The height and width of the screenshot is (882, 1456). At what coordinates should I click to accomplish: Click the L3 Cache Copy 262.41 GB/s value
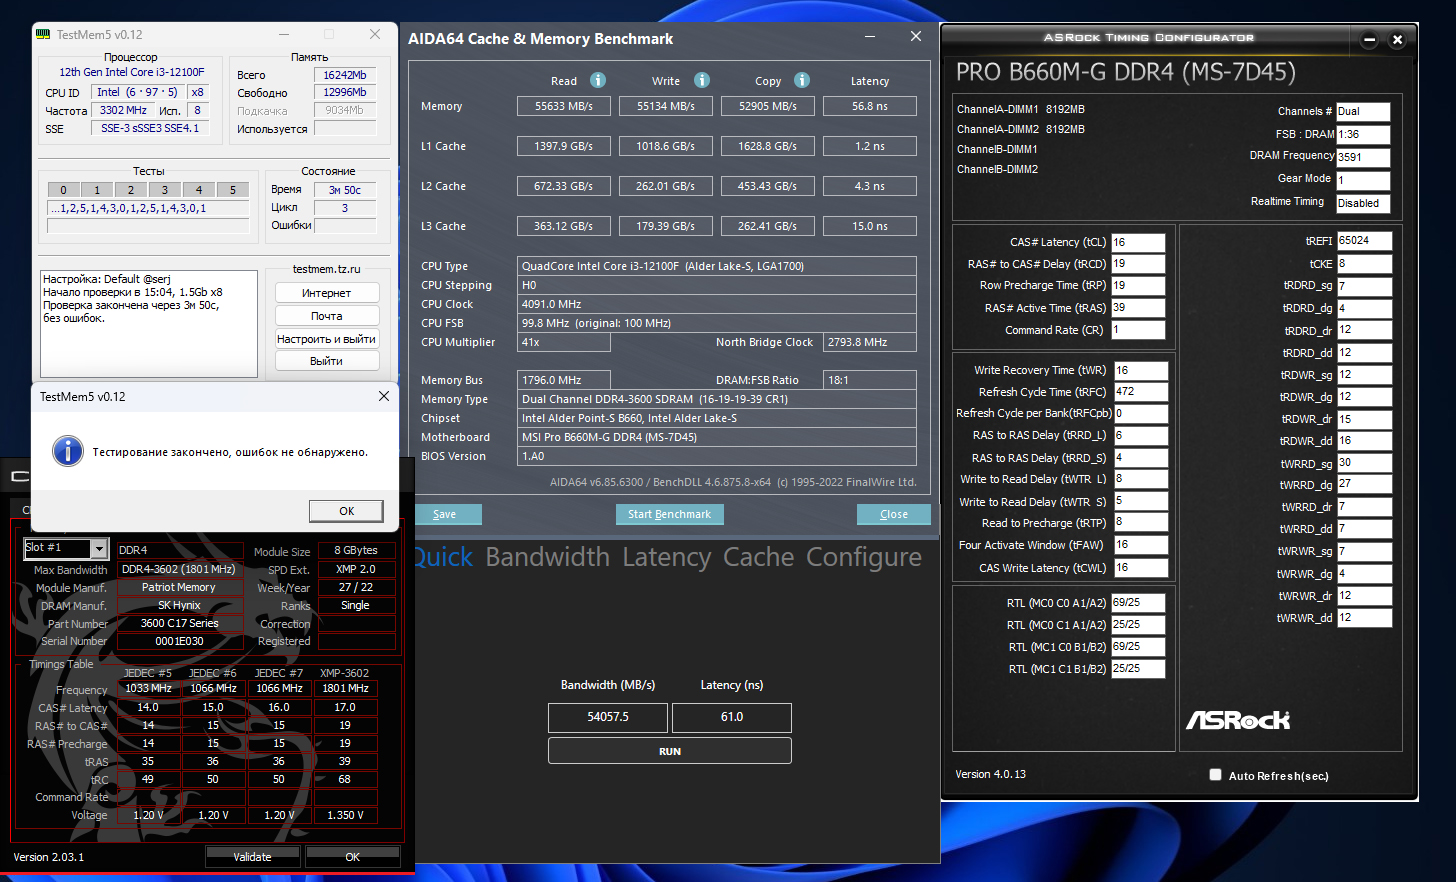[768, 226]
